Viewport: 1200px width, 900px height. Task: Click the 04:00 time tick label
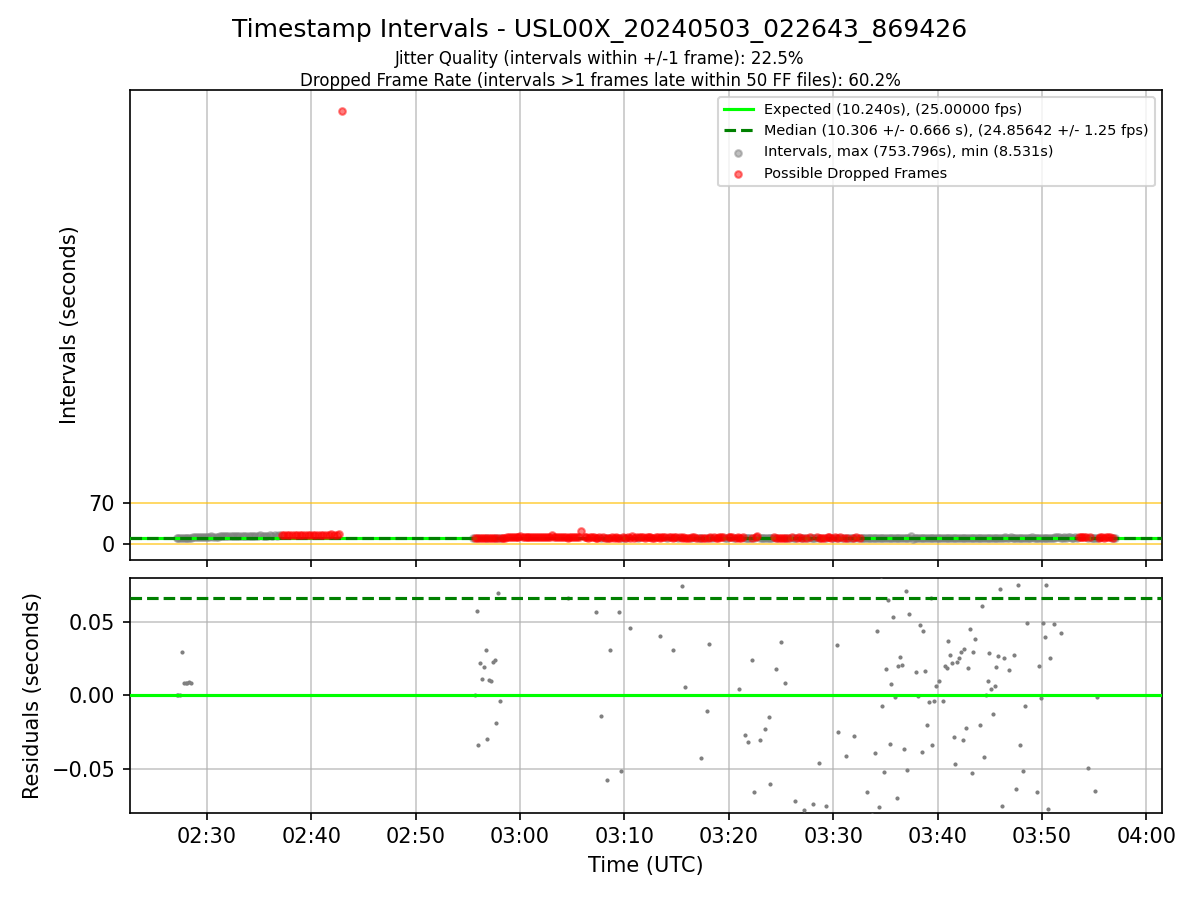(x=1146, y=836)
